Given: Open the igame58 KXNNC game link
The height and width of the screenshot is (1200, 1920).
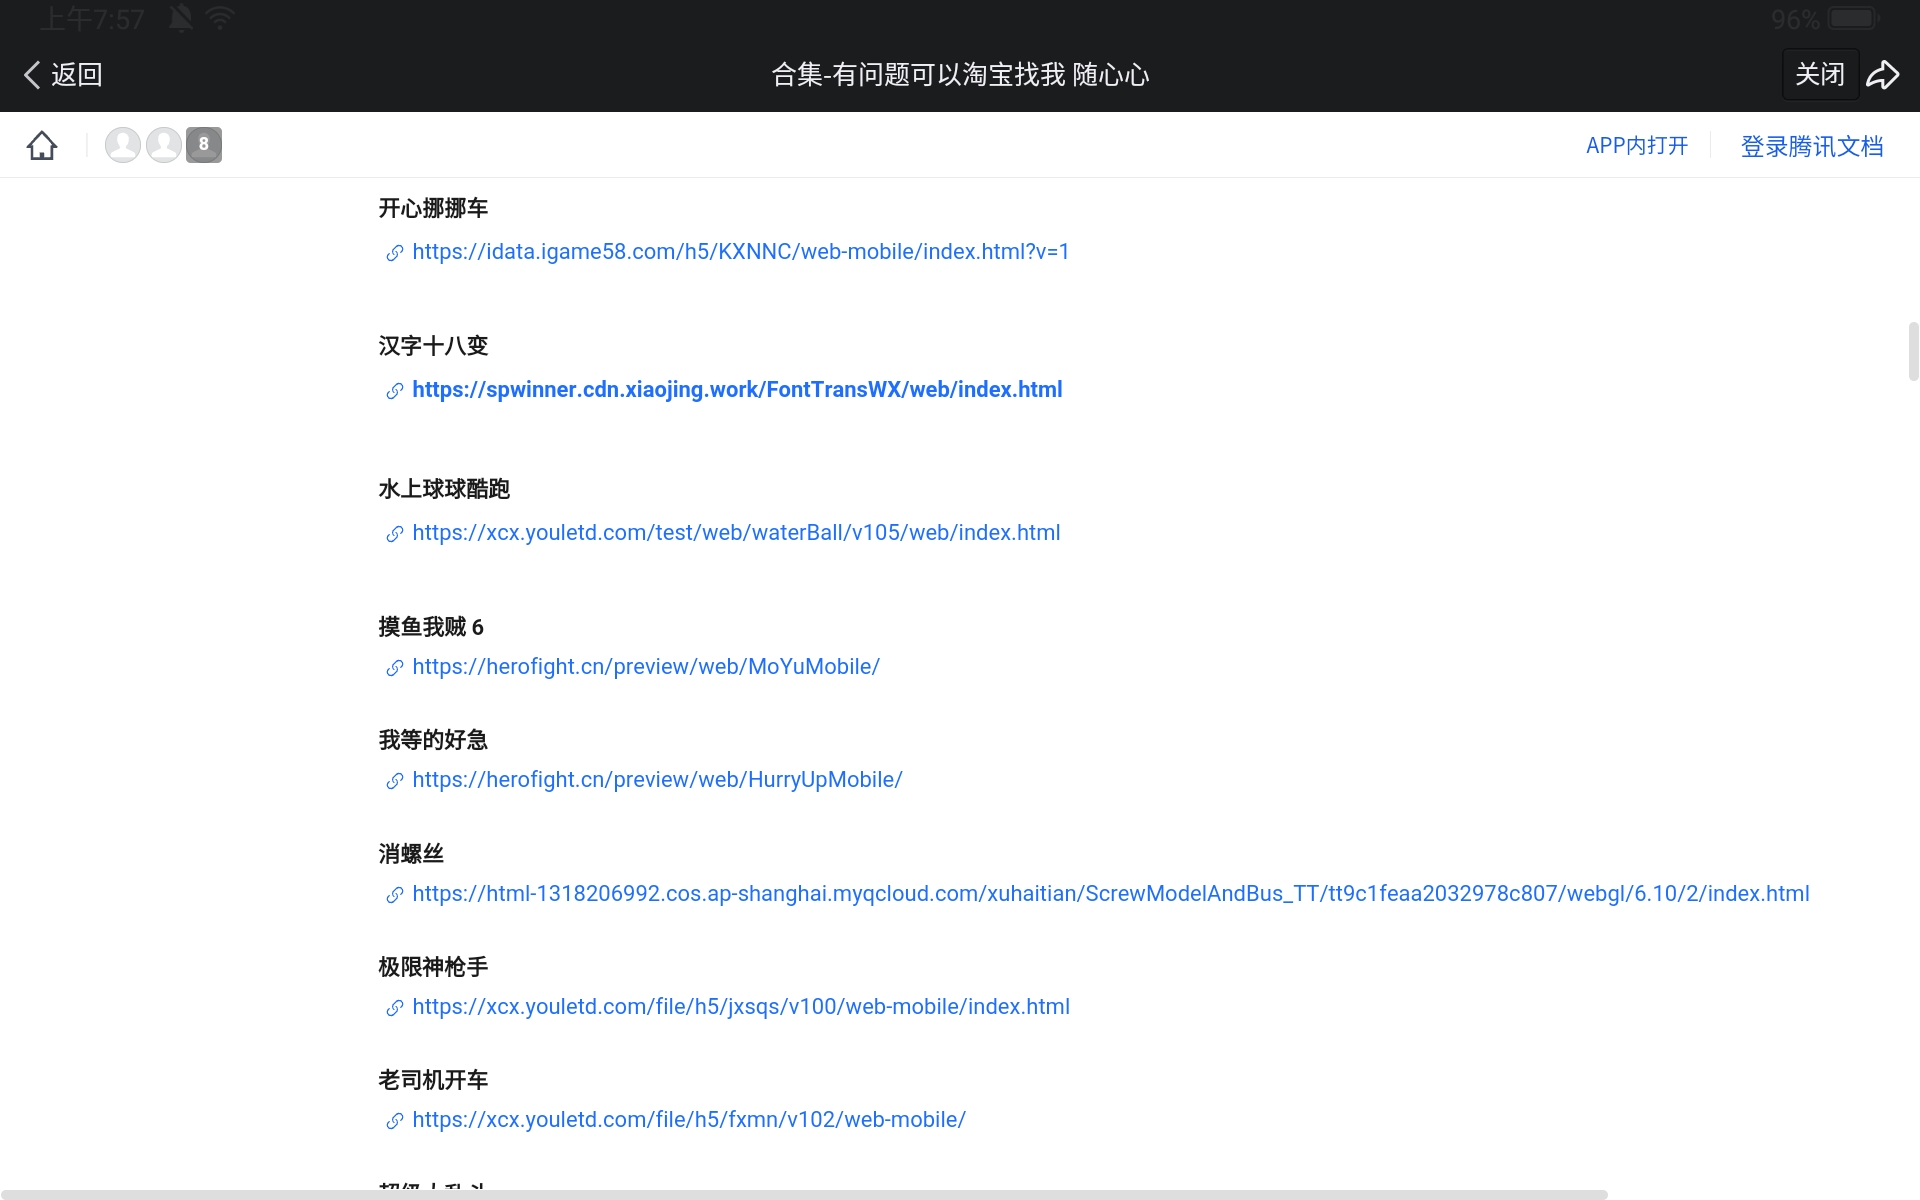Looking at the screenshot, I should pos(740,252).
